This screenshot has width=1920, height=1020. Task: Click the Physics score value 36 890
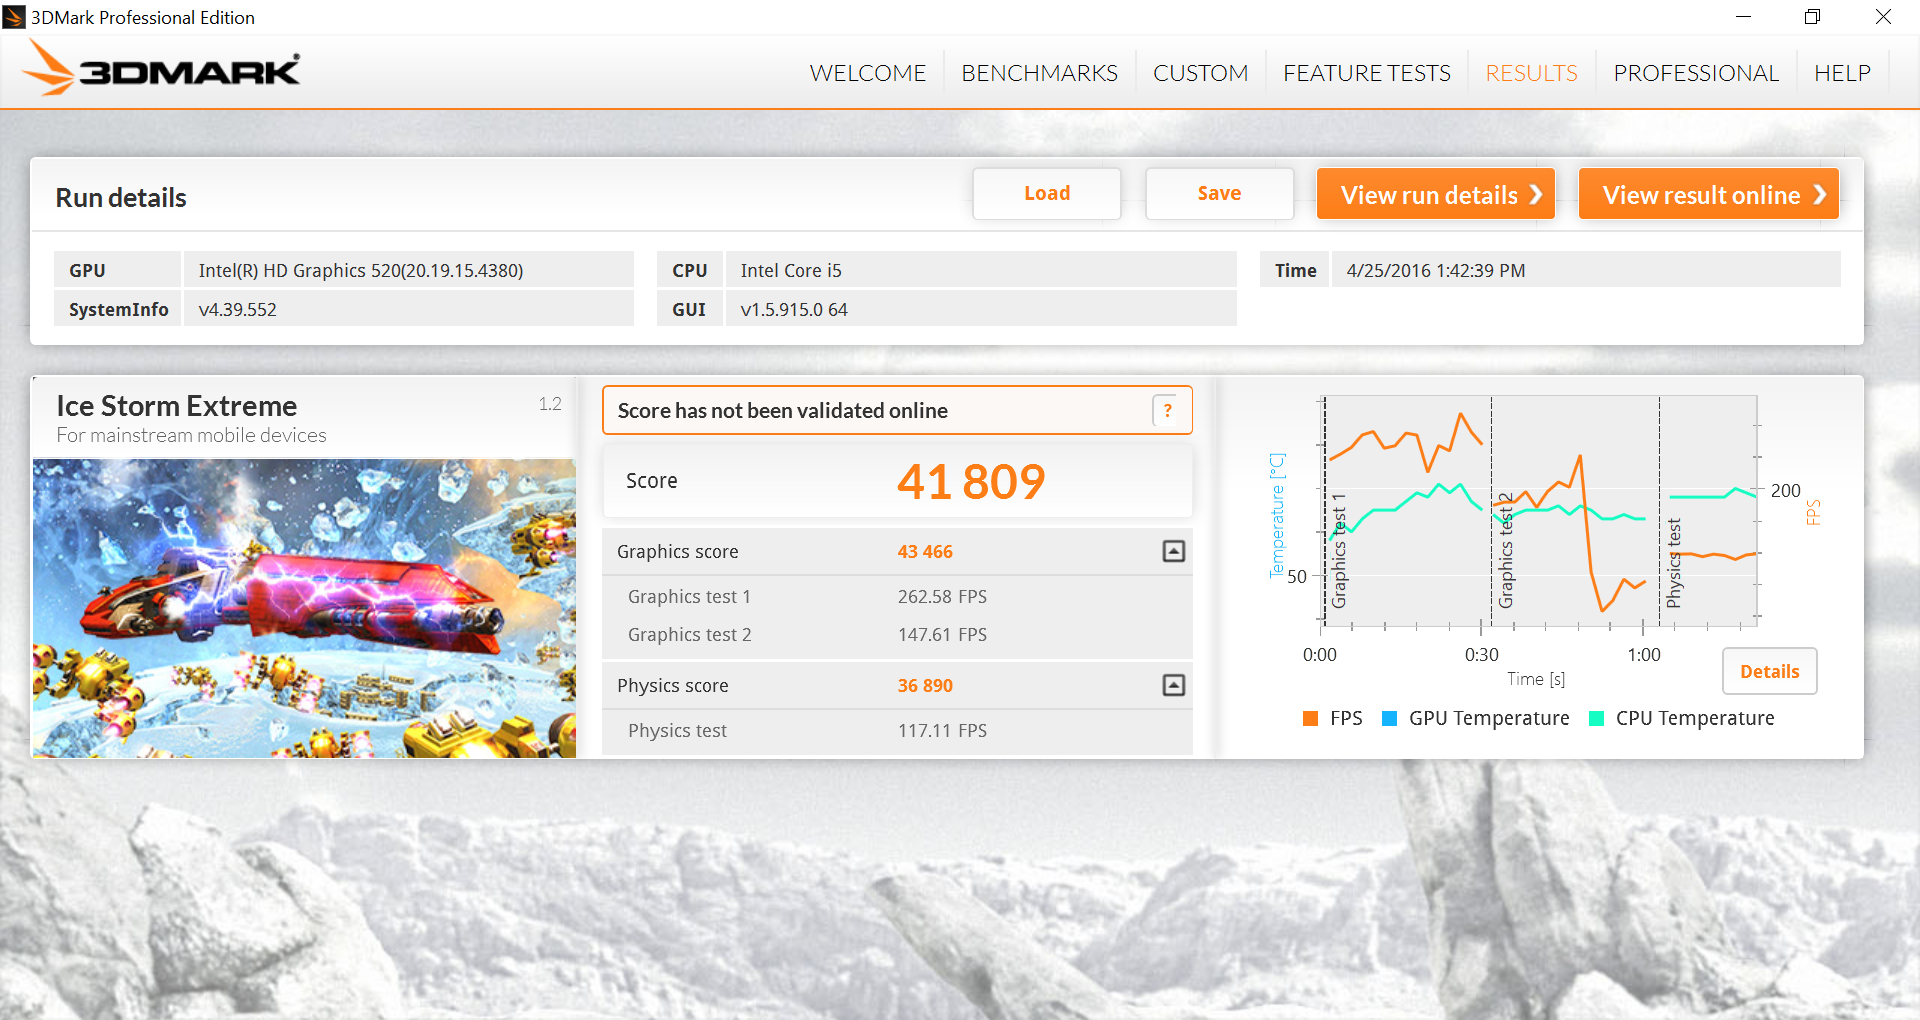click(x=925, y=685)
